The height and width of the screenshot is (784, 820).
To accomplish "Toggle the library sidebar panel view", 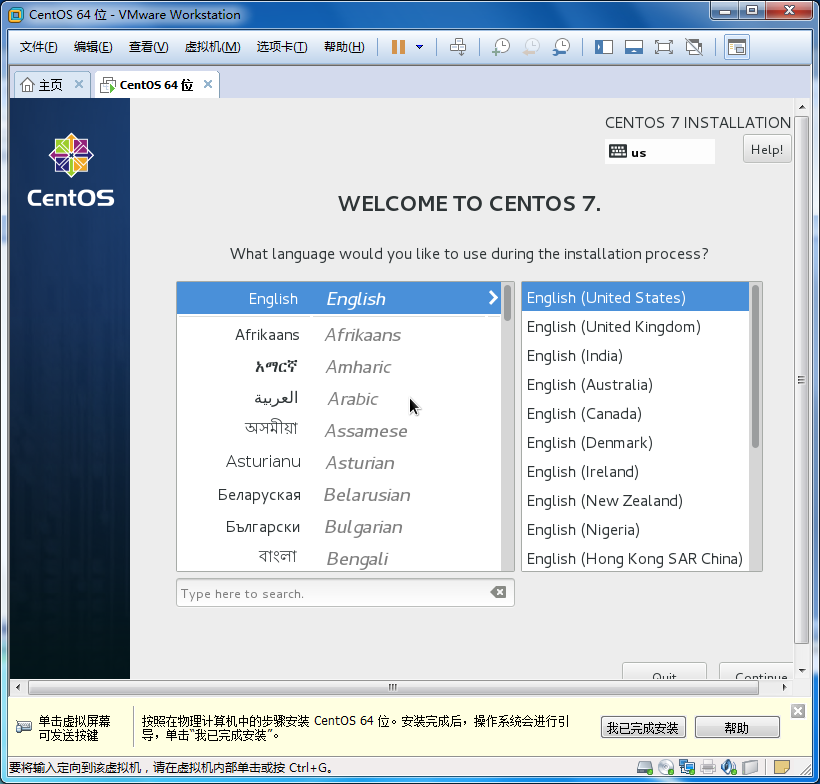I will pos(603,47).
